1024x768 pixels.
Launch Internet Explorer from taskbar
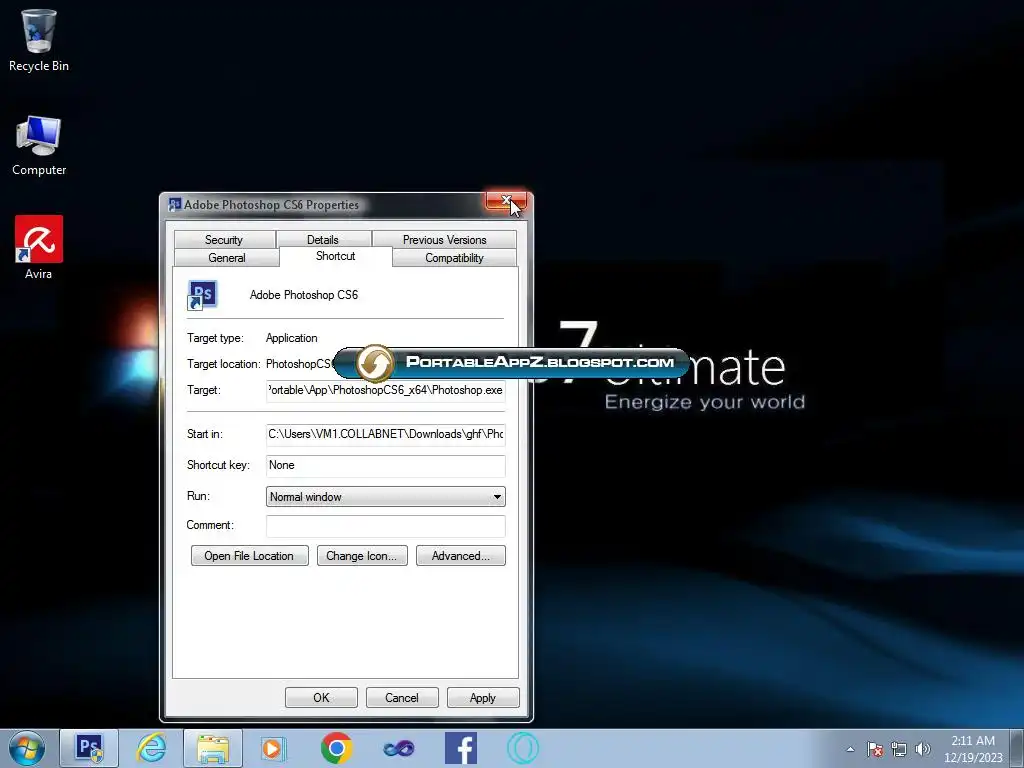(x=151, y=748)
